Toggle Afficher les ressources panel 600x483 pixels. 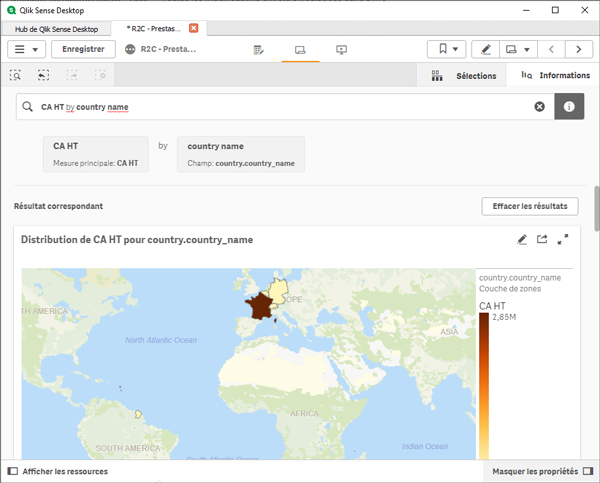coord(57,471)
